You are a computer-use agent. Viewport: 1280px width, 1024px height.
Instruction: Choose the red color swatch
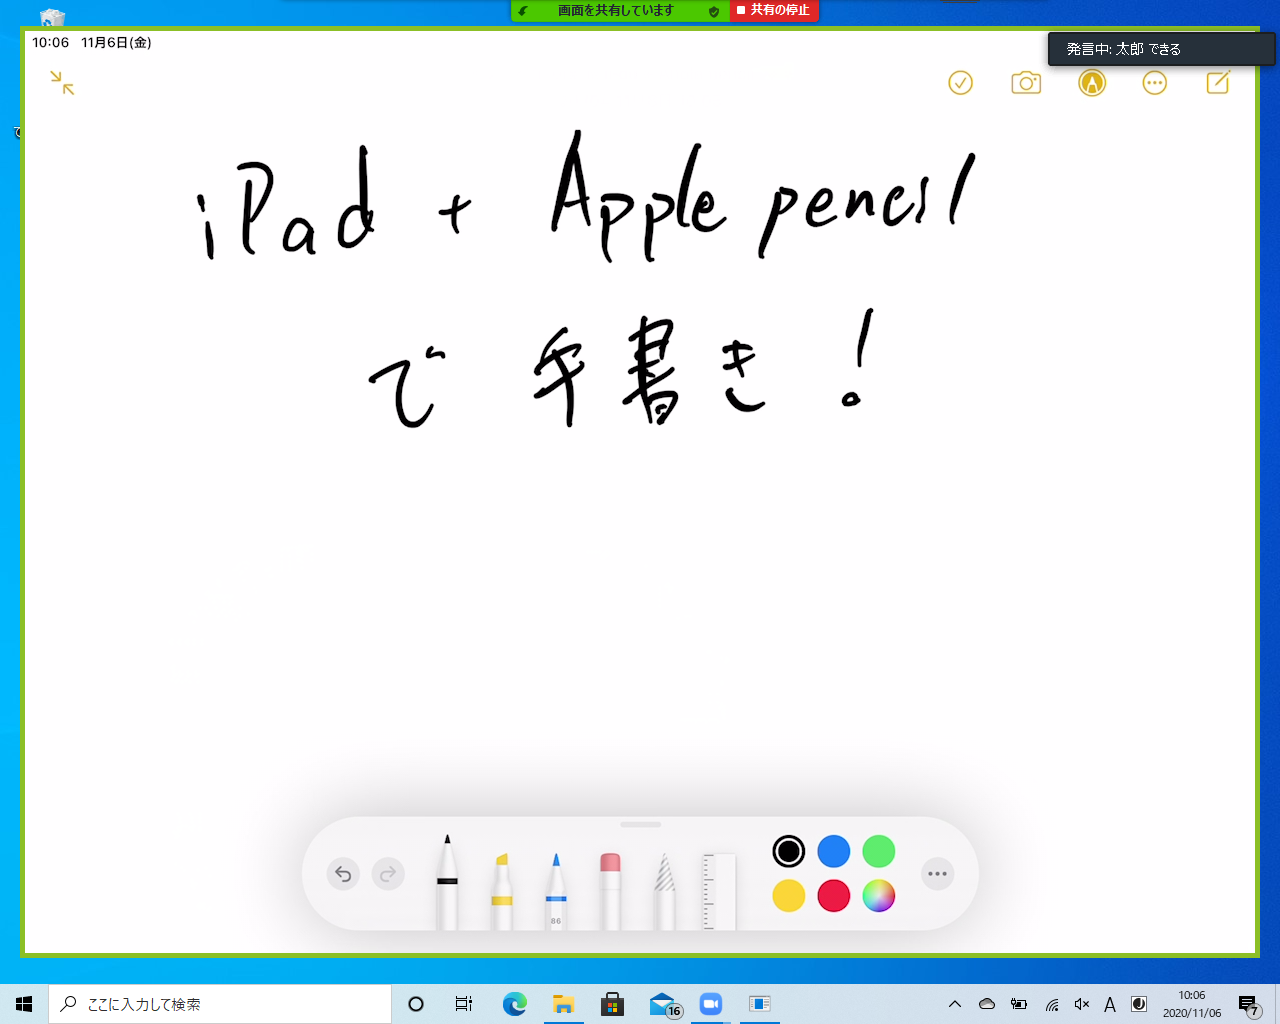click(x=834, y=896)
